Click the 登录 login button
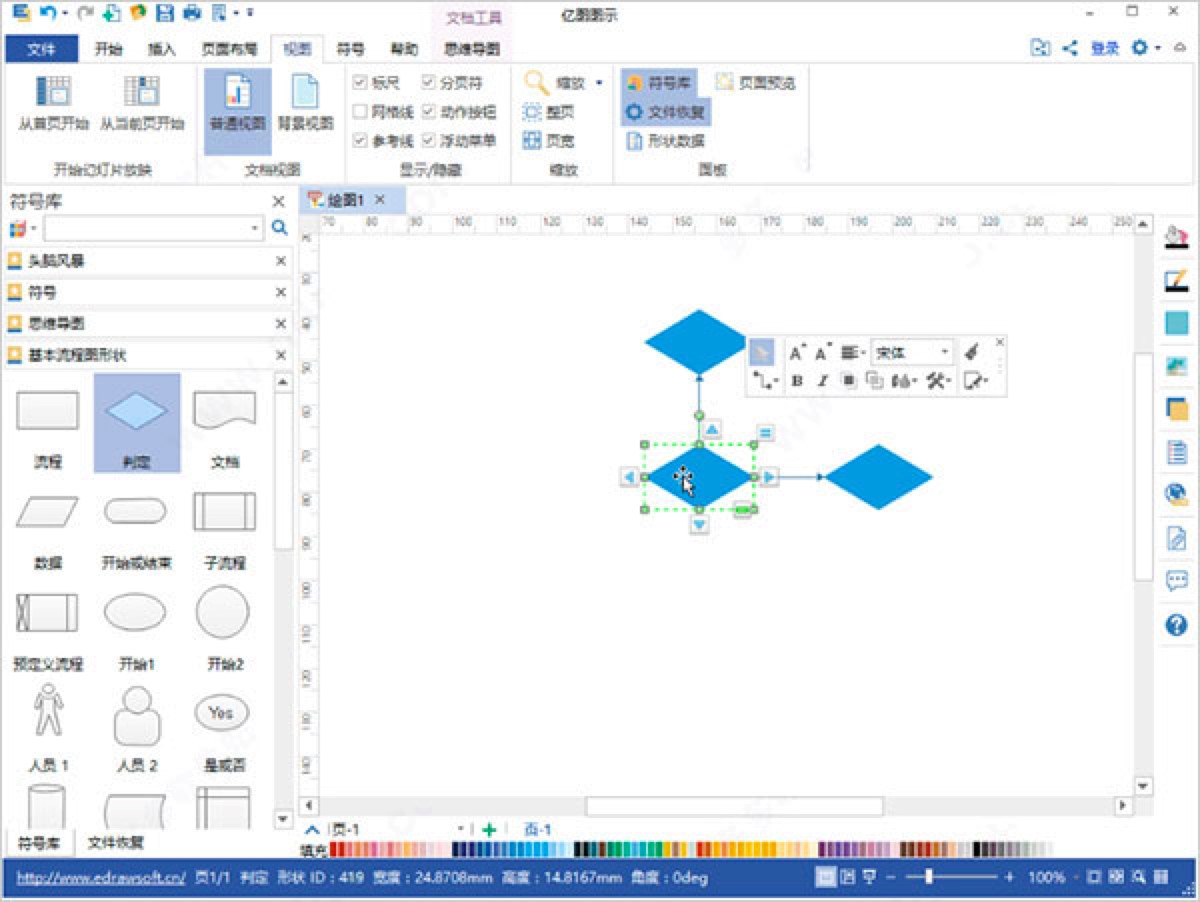This screenshot has height=902, width=1200. pos(1105,47)
